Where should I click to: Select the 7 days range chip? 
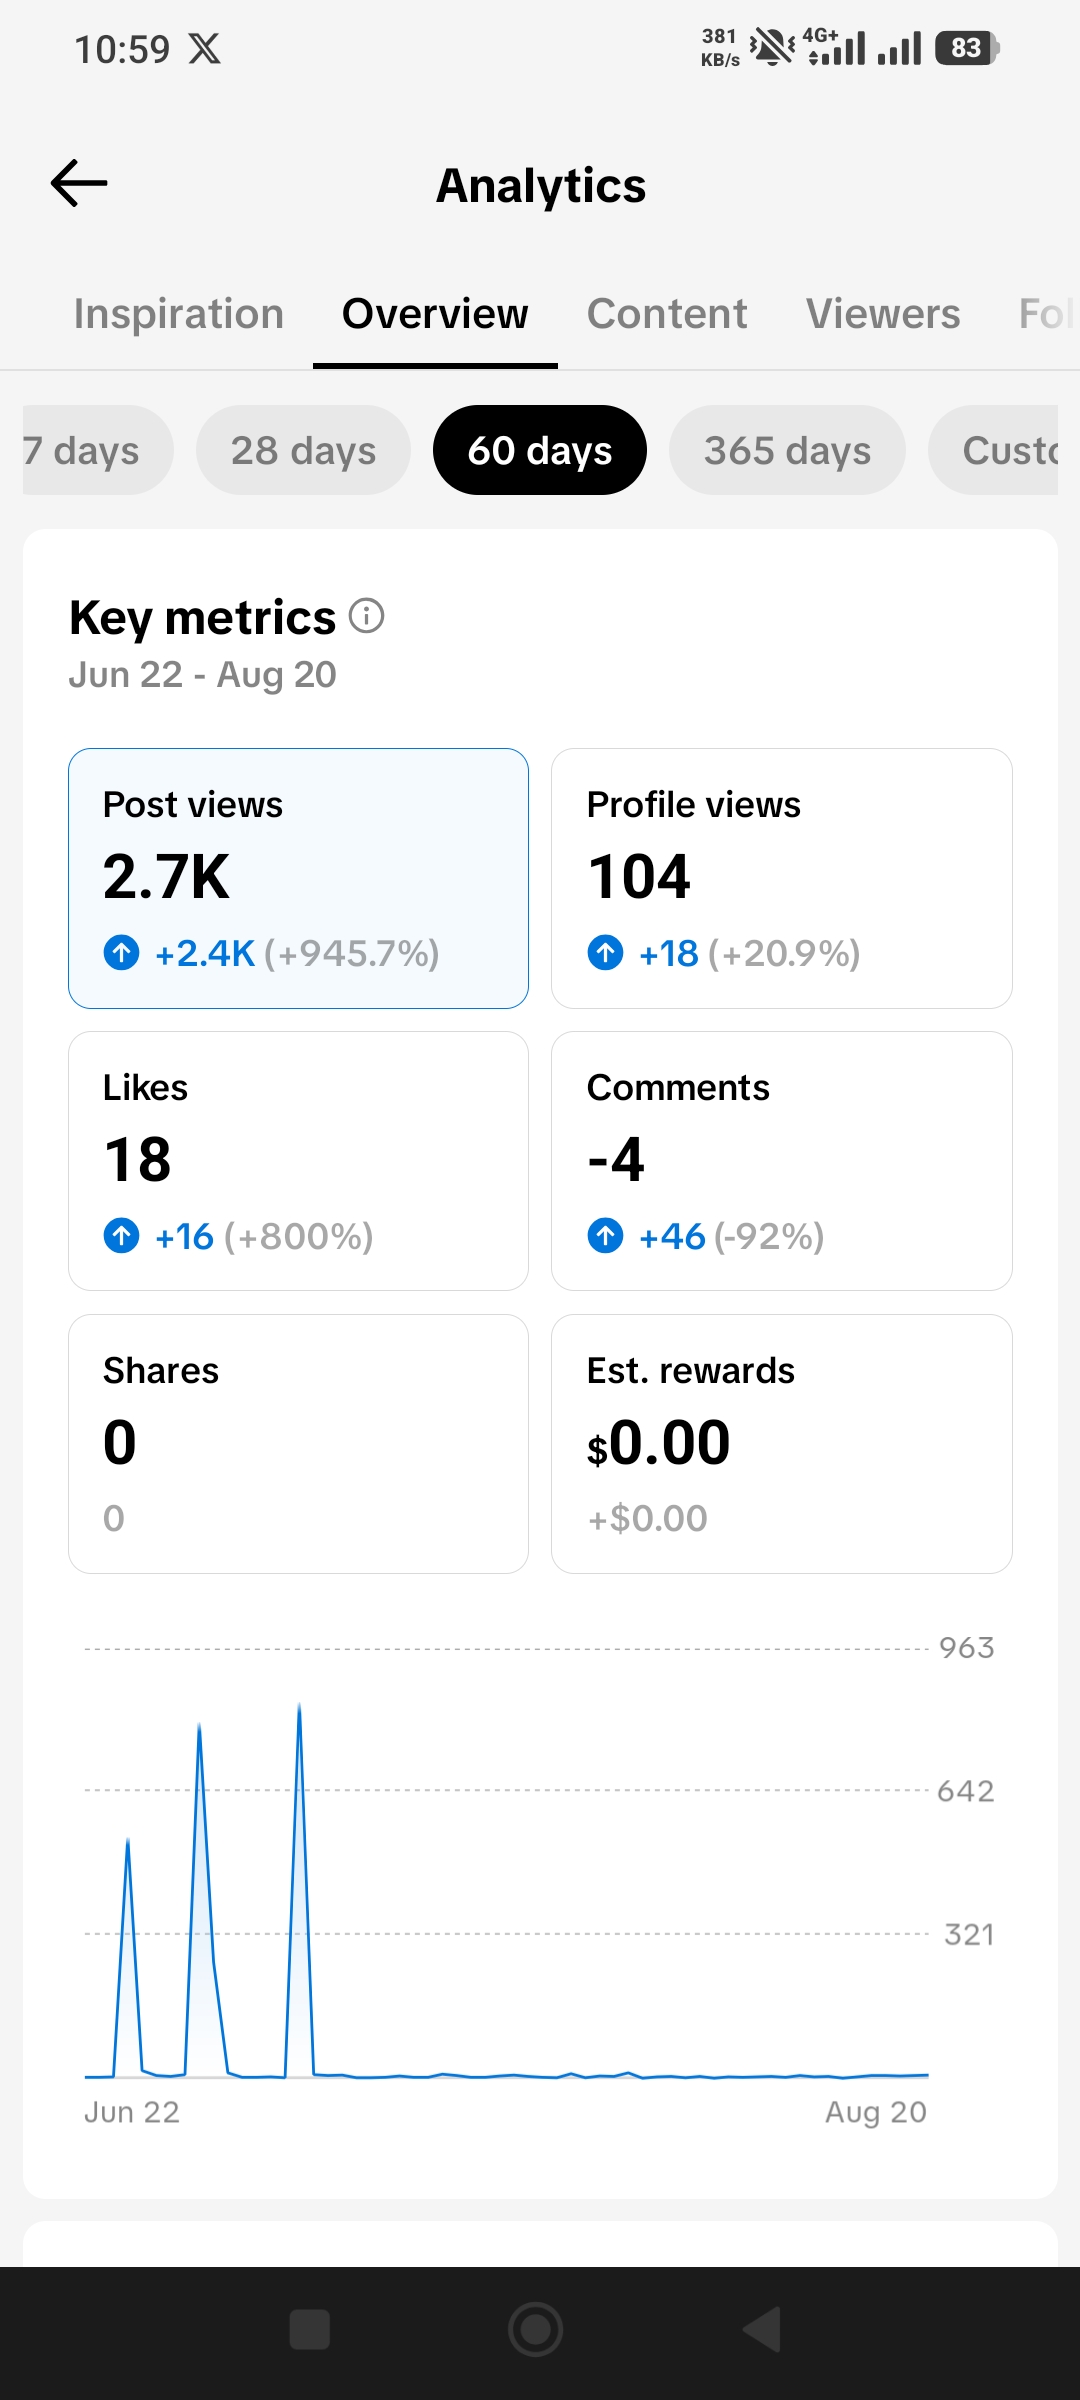point(97,450)
